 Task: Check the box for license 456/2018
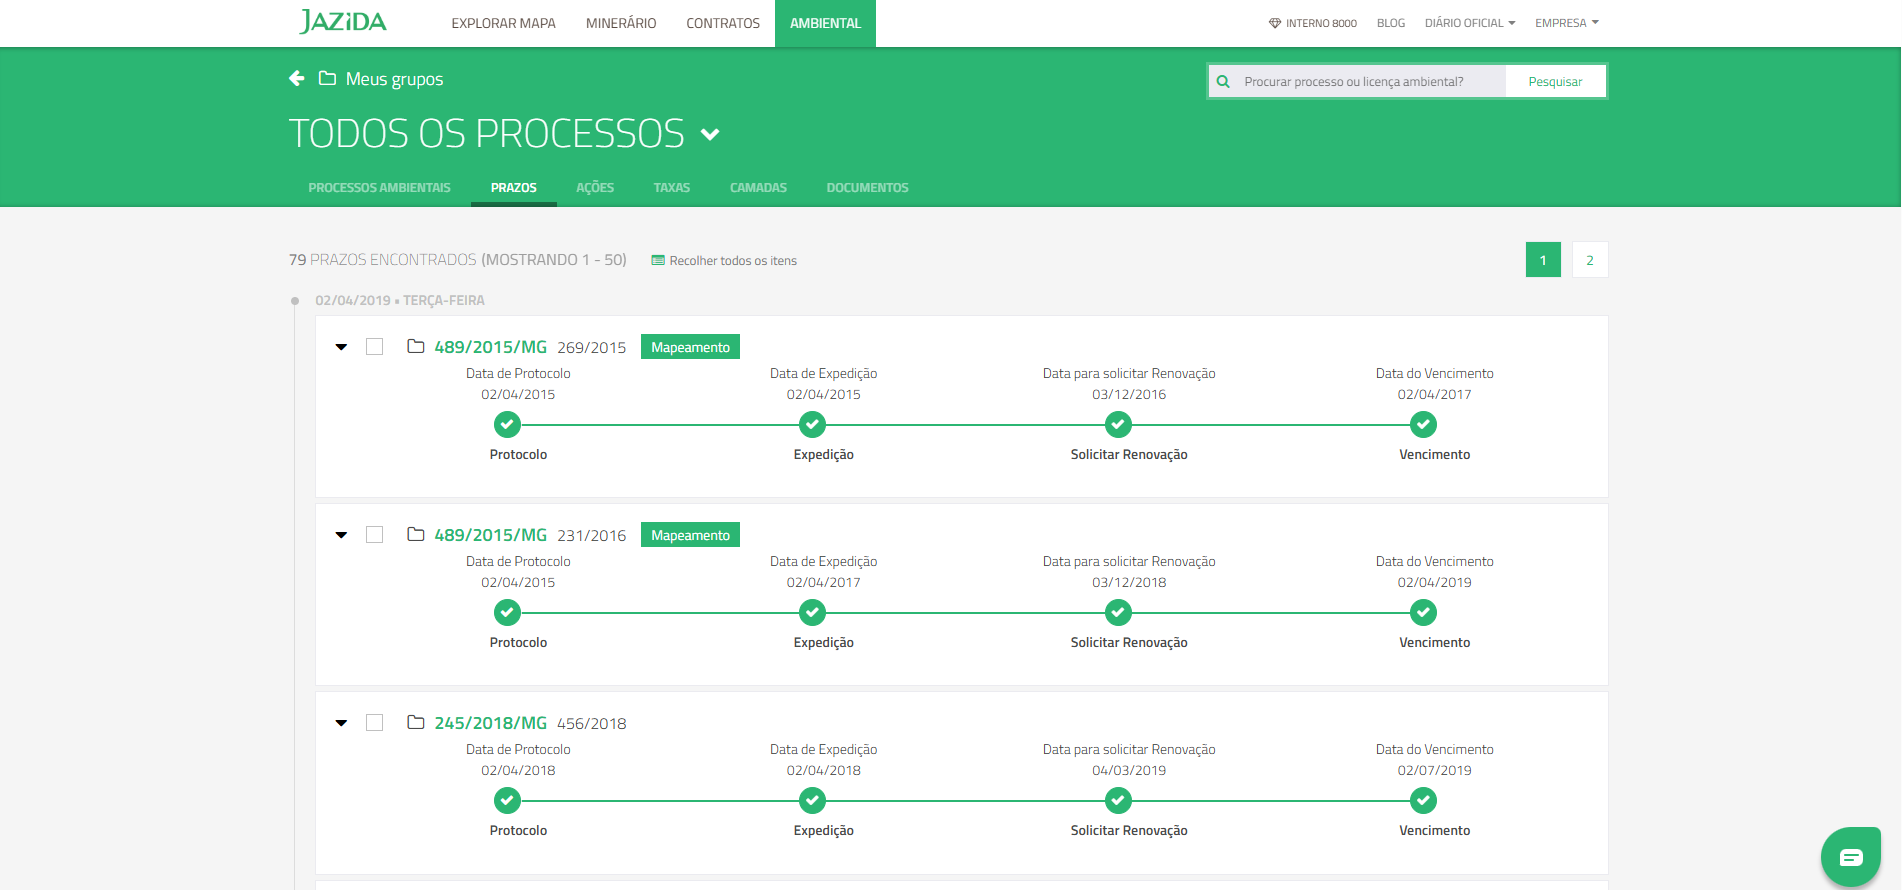point(375,723)
